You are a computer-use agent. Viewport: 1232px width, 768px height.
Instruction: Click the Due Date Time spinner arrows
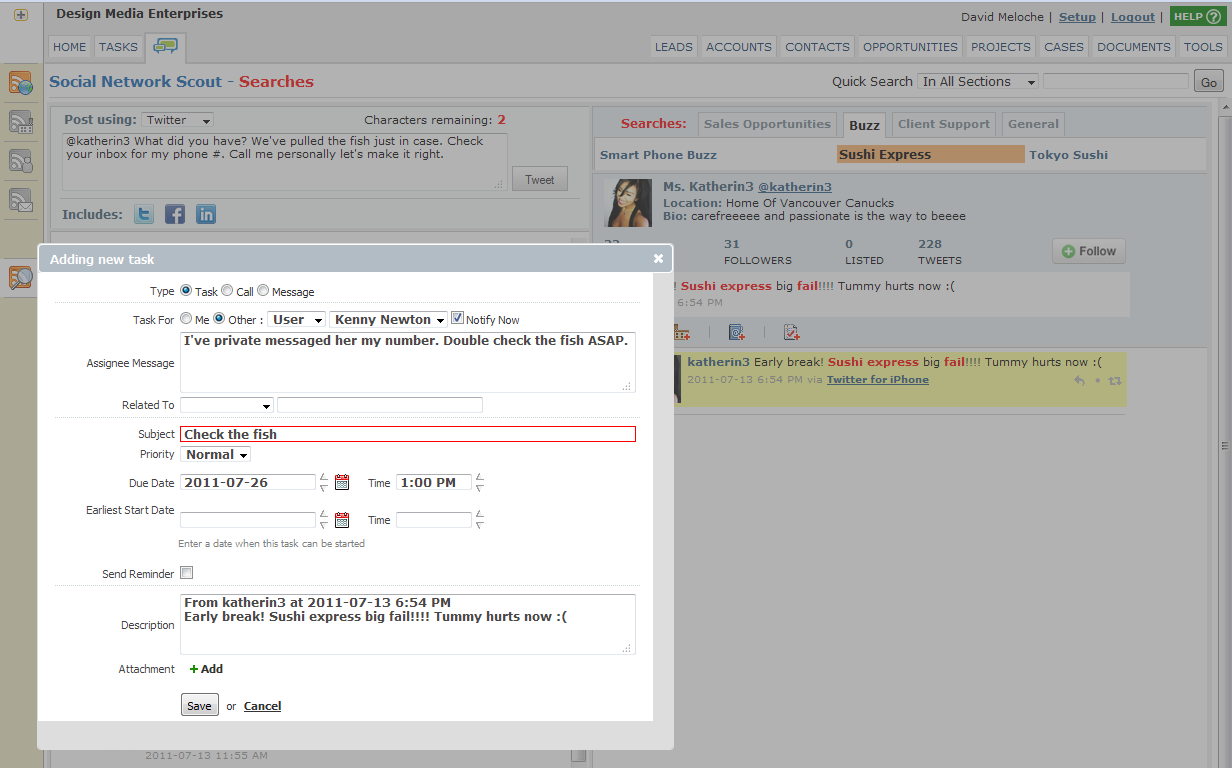click(x=480, y=482)
